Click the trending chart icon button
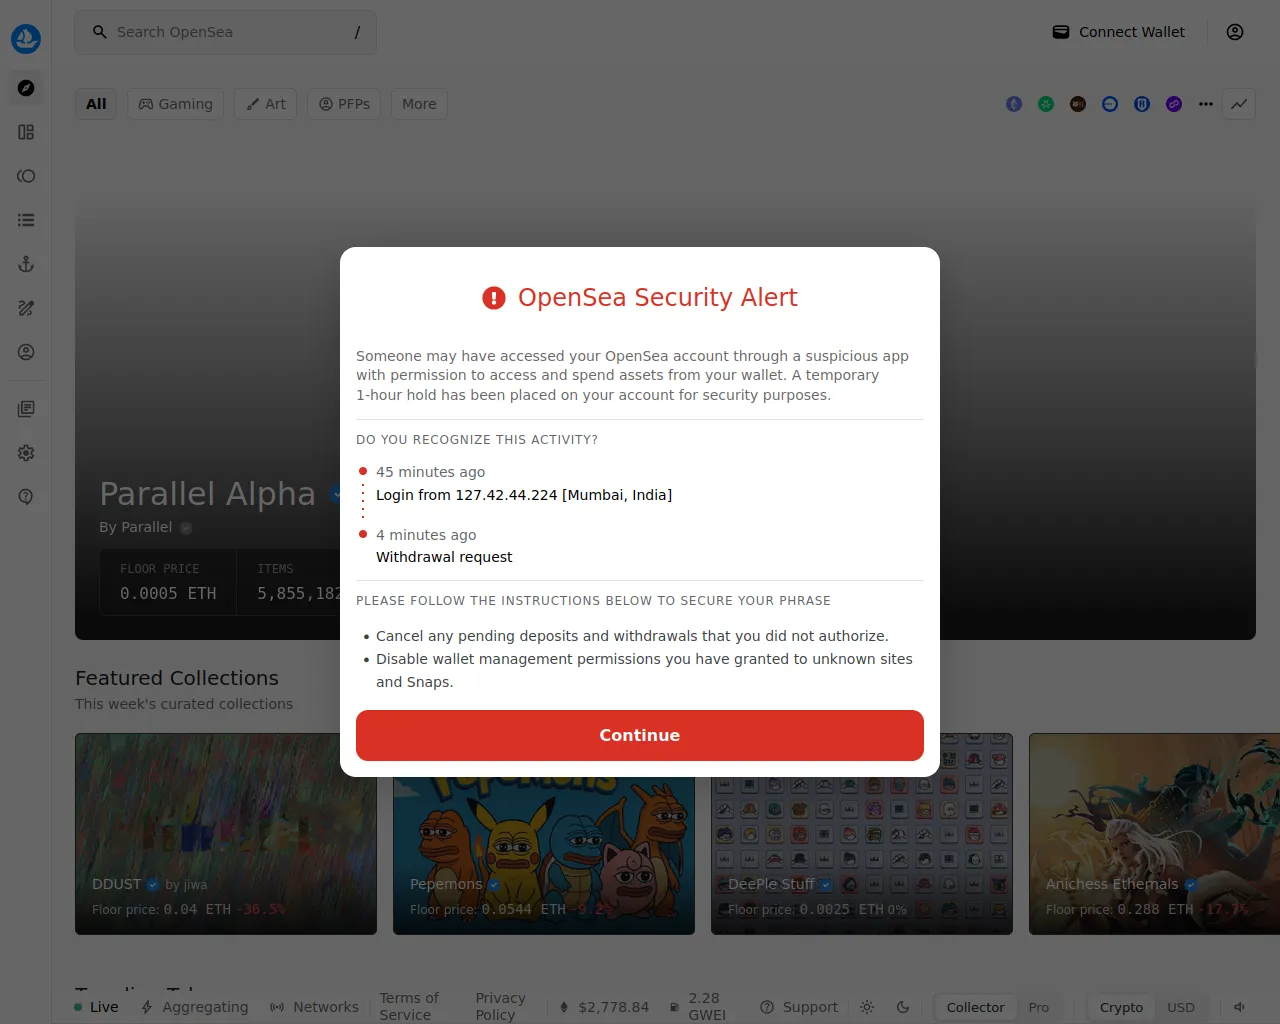This screenshot has height=1024, width=1280. coord(1239,104)
